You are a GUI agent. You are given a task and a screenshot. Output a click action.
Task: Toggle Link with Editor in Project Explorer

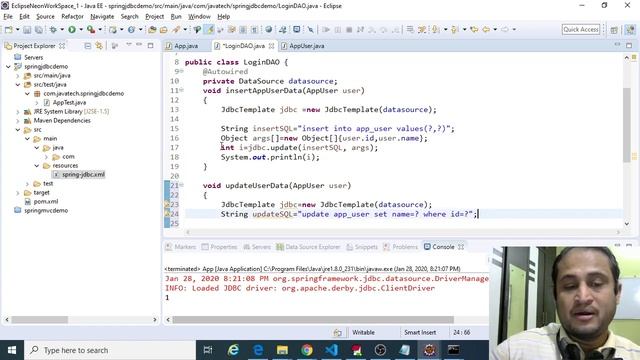tap(99, 46)
